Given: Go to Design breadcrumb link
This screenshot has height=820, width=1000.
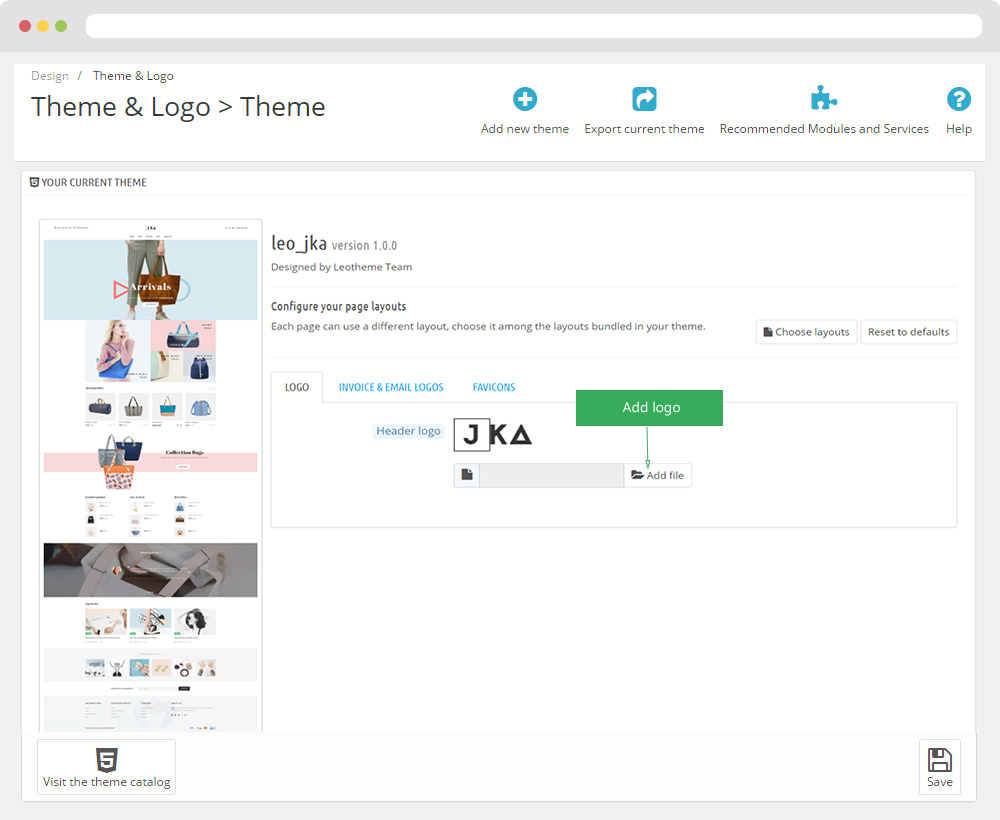Looking at the screenshot, I should (x=50, y=76).
